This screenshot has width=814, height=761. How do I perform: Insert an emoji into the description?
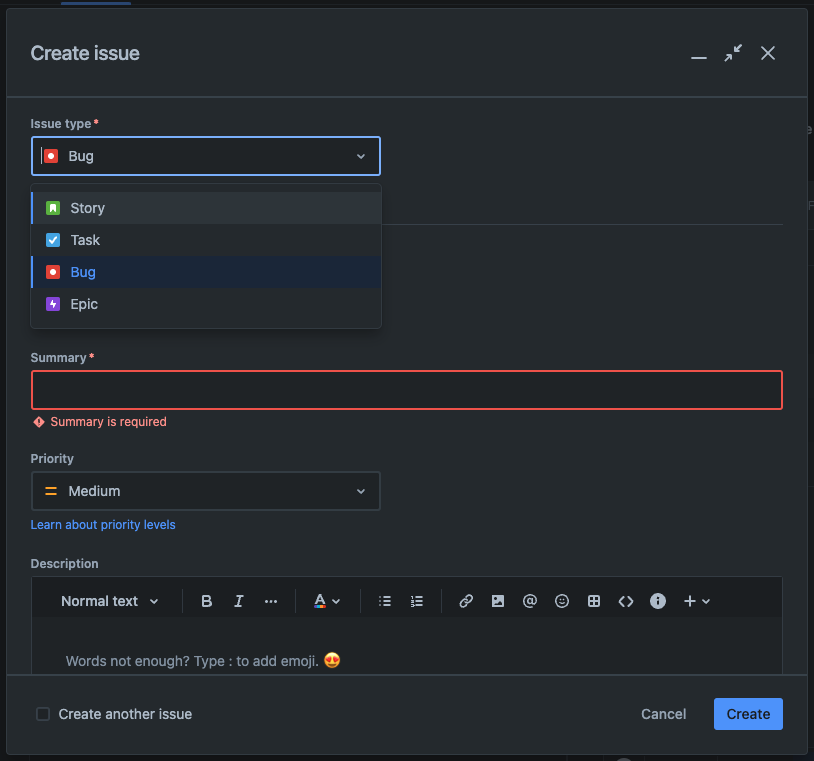562,601
